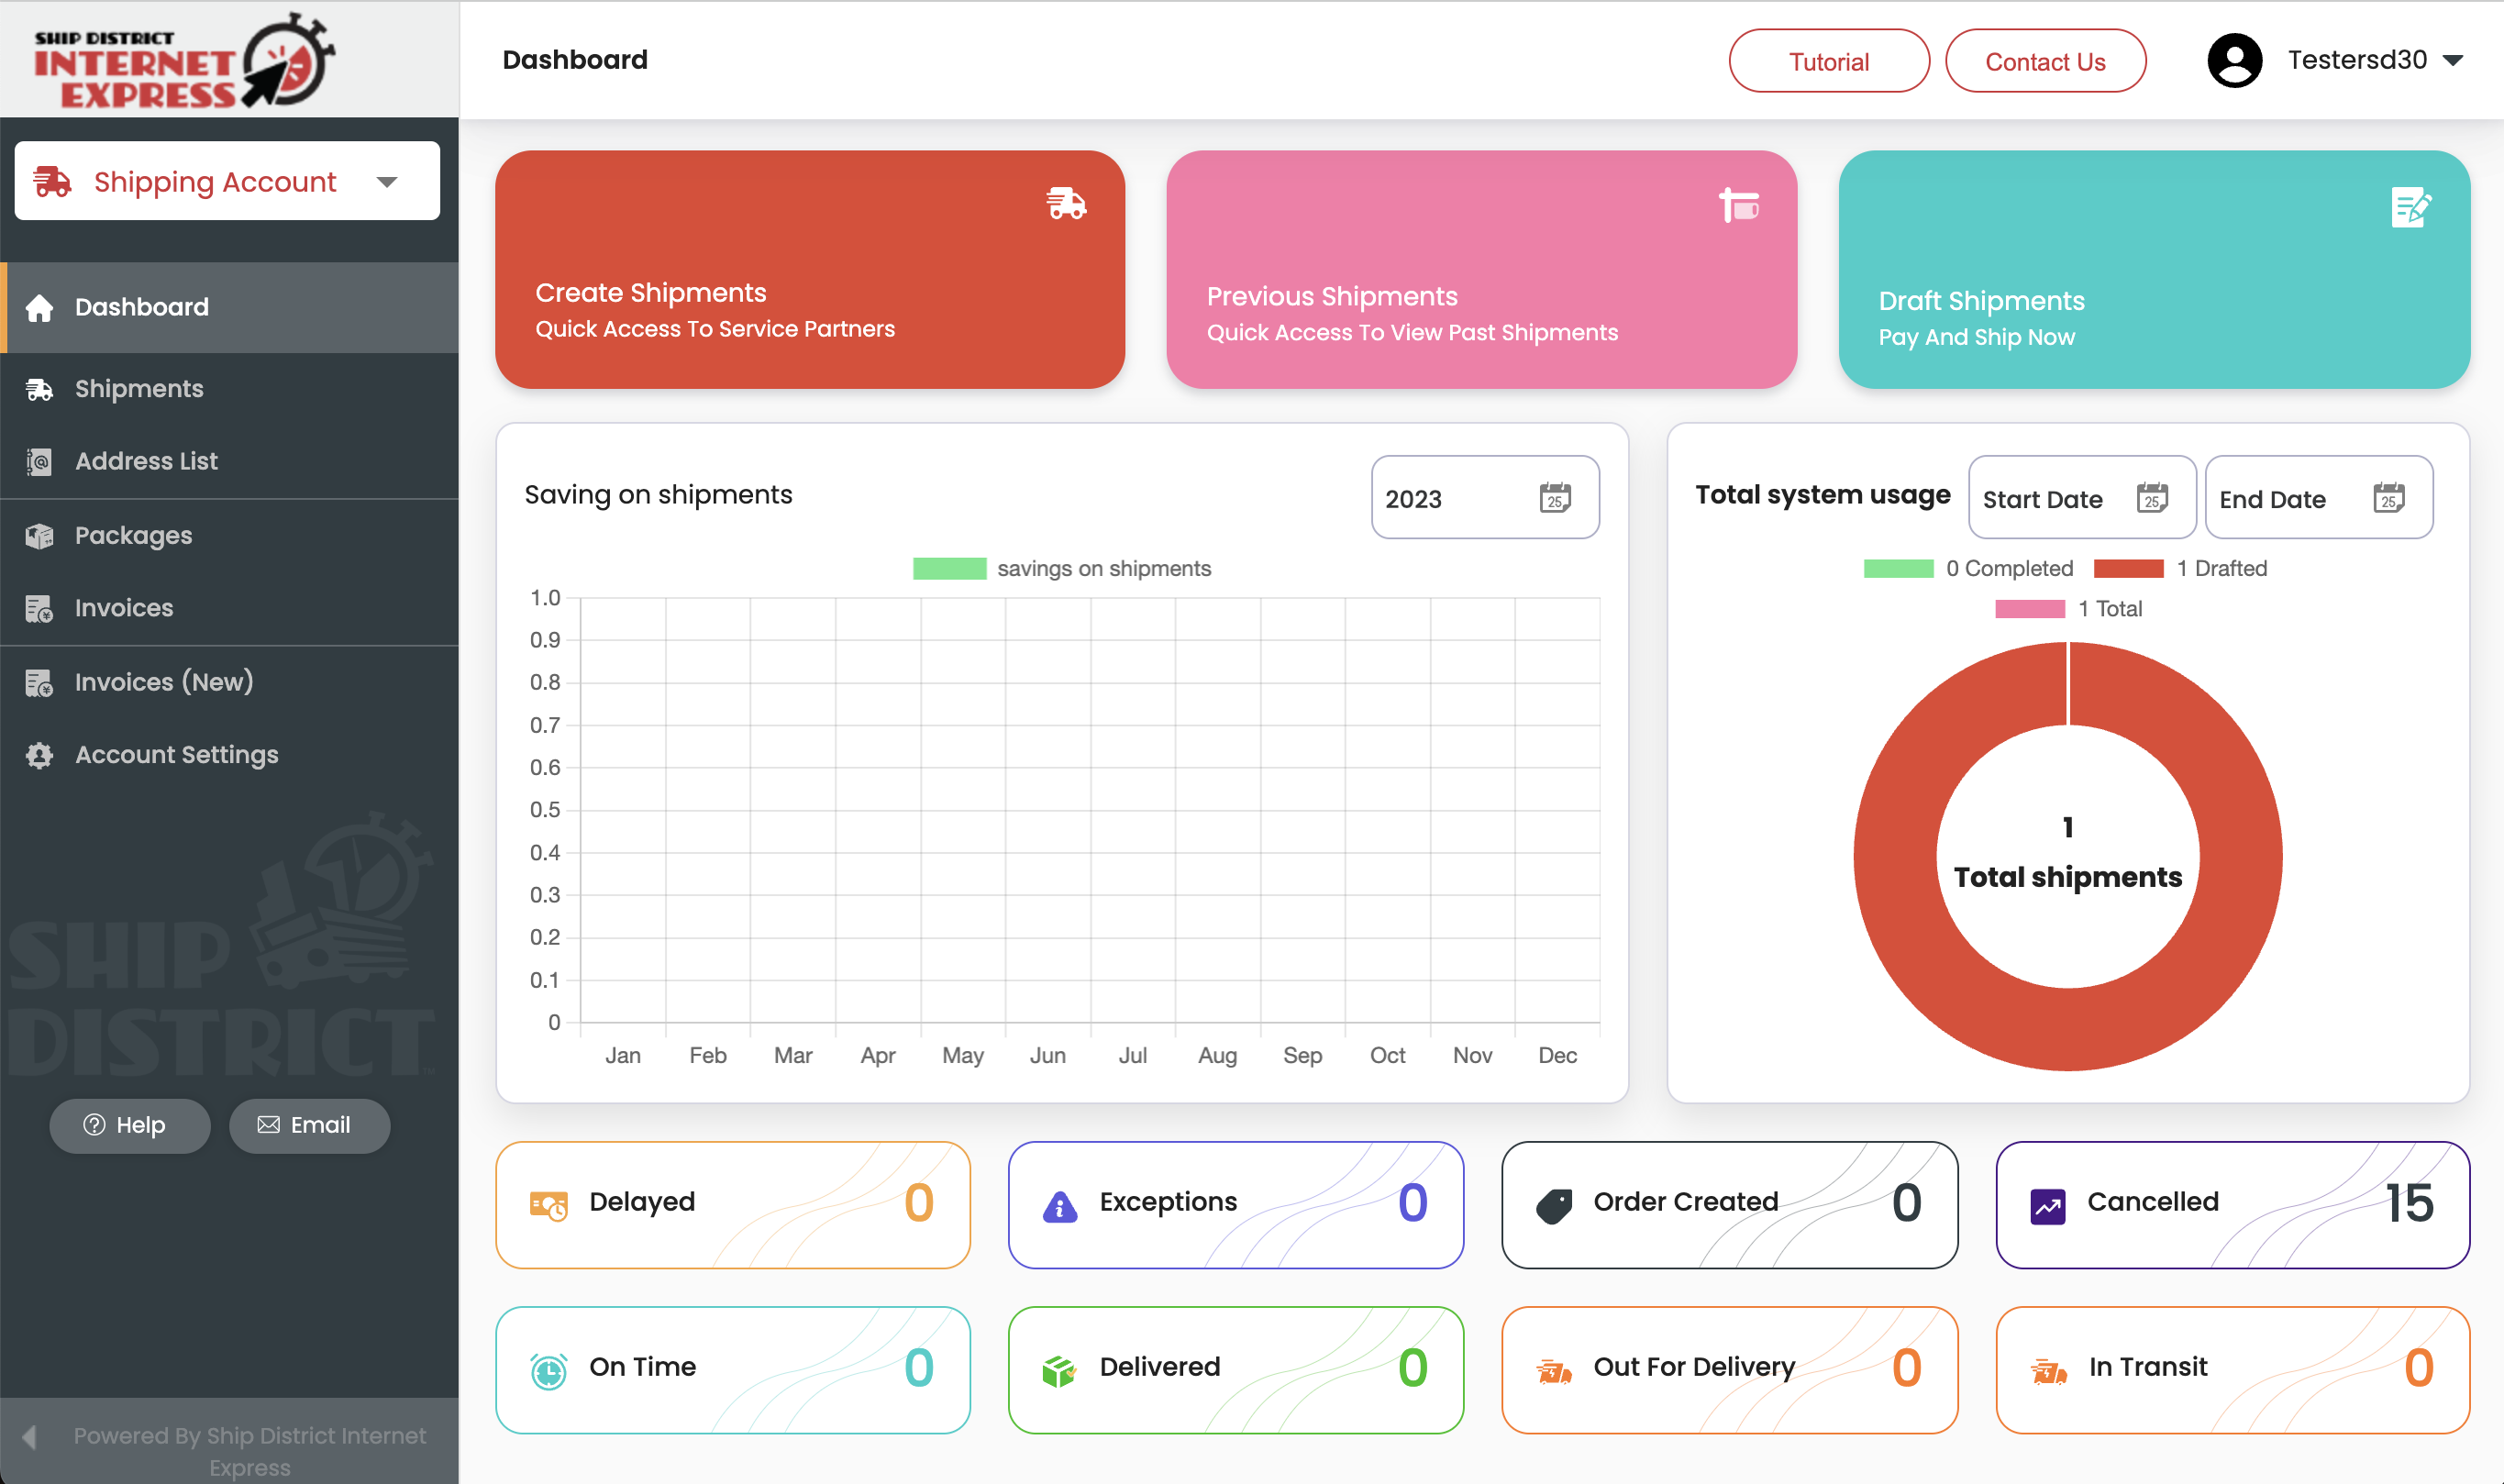Click the '1 Total' pink legend swatch
2504x1484 pixels.
click(x=2029, y=609)
